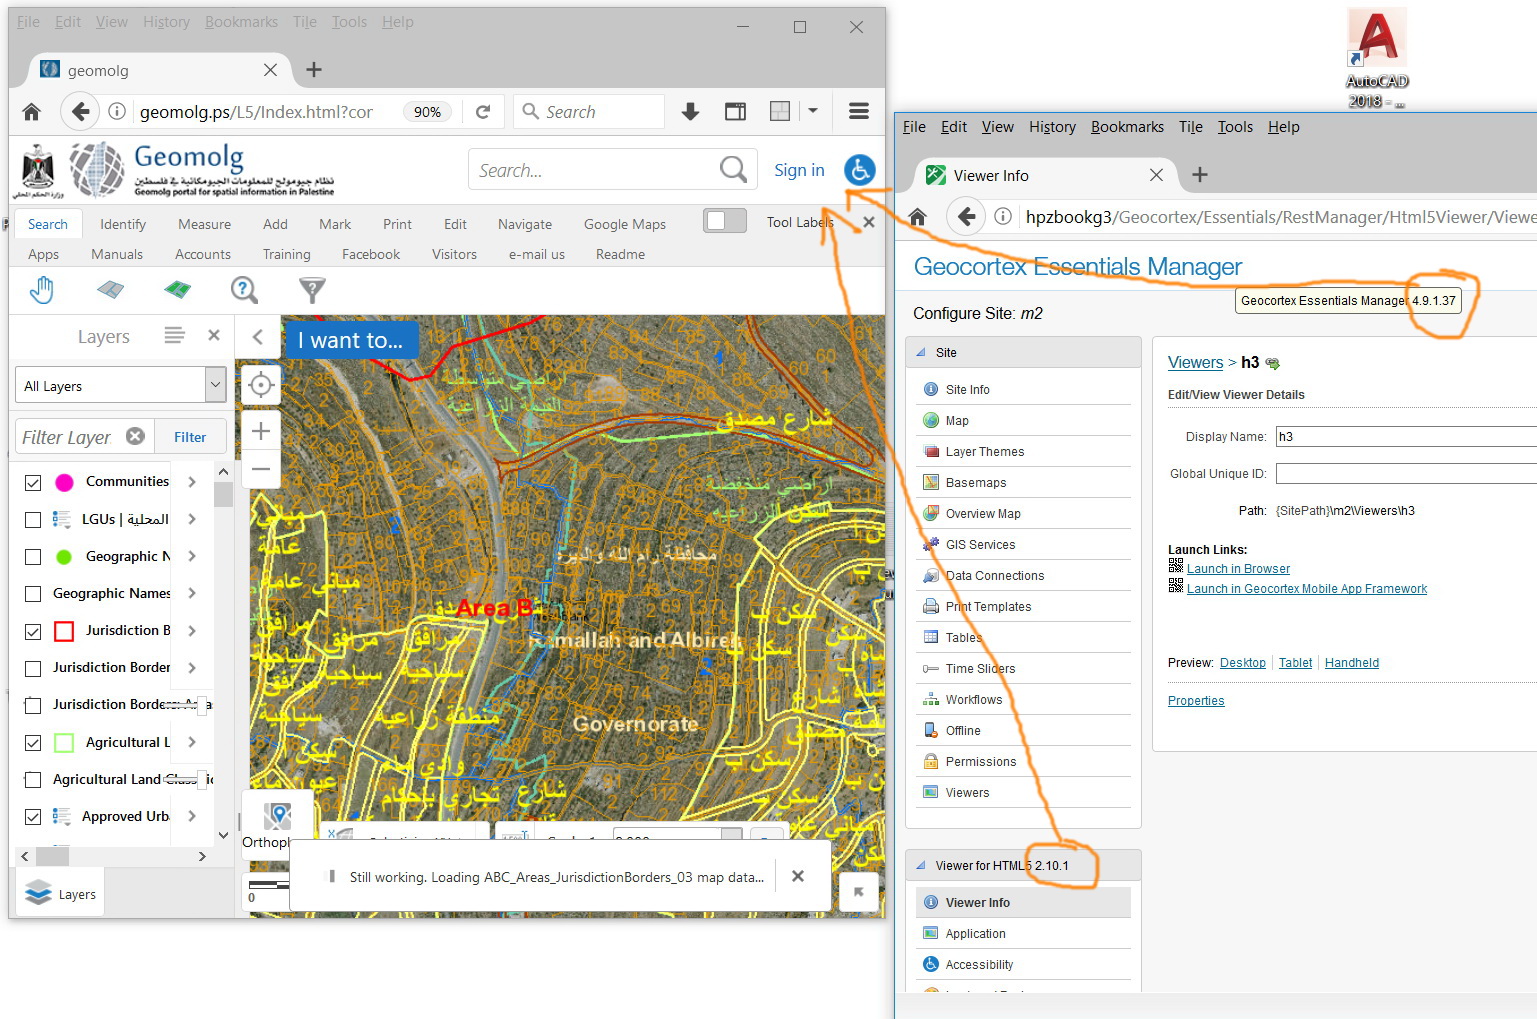Screen dimensions: 1537x1019
Task: Click the Geomolg search magnifier icon
Action: [733, 169]
